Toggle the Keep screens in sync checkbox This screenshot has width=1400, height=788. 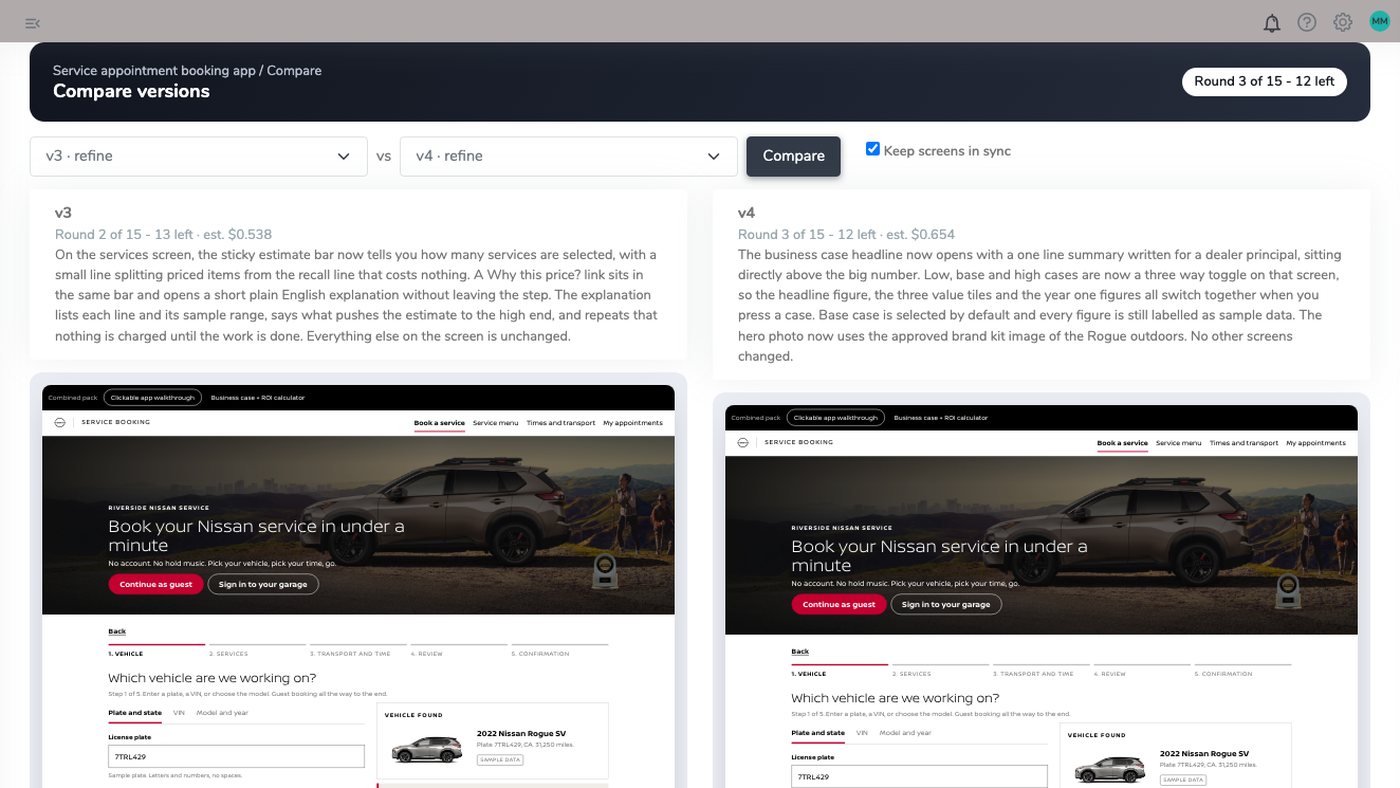[x=873, y=149]
